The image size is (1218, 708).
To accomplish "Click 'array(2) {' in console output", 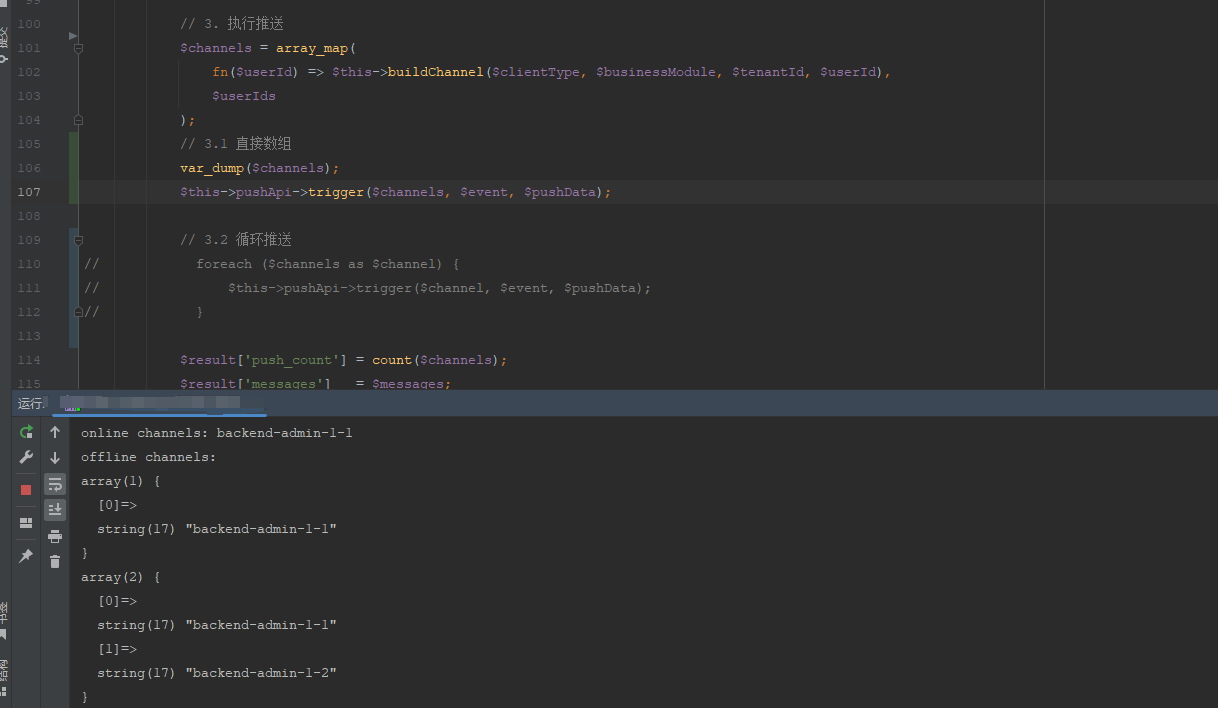I will click(x=121, y=577).
